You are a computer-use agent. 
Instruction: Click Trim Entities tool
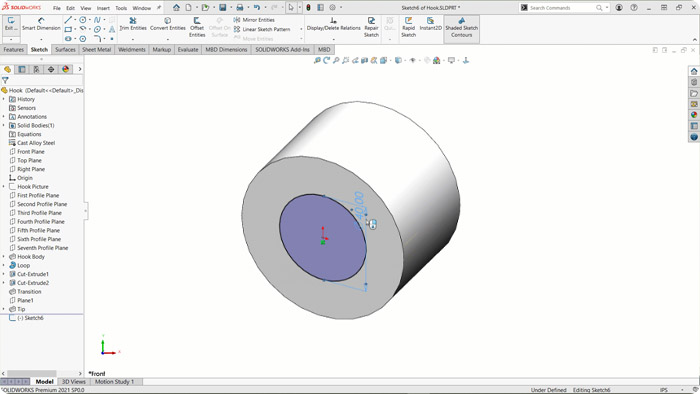tap(133, 24)
